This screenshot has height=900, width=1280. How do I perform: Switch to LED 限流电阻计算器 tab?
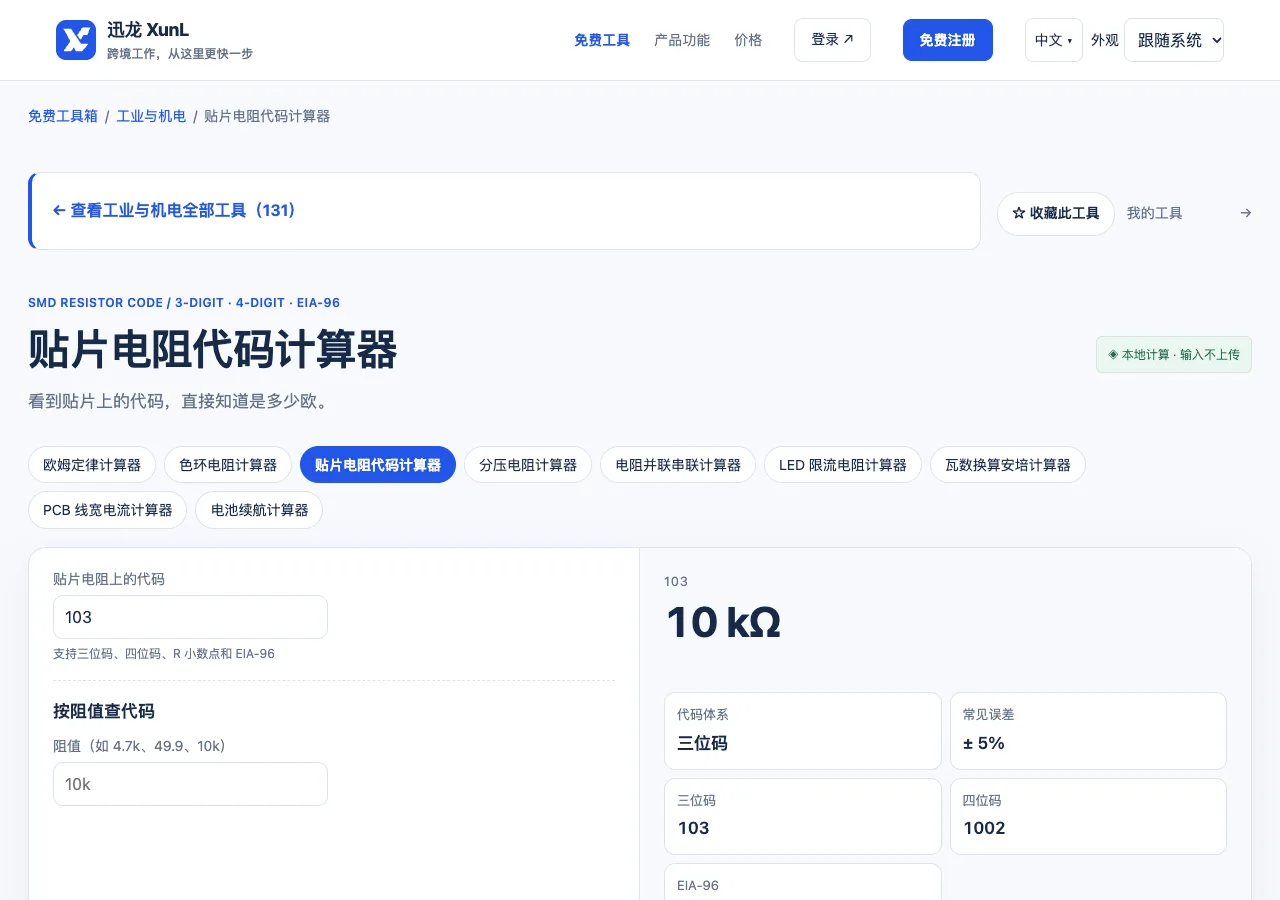point(843,465)
